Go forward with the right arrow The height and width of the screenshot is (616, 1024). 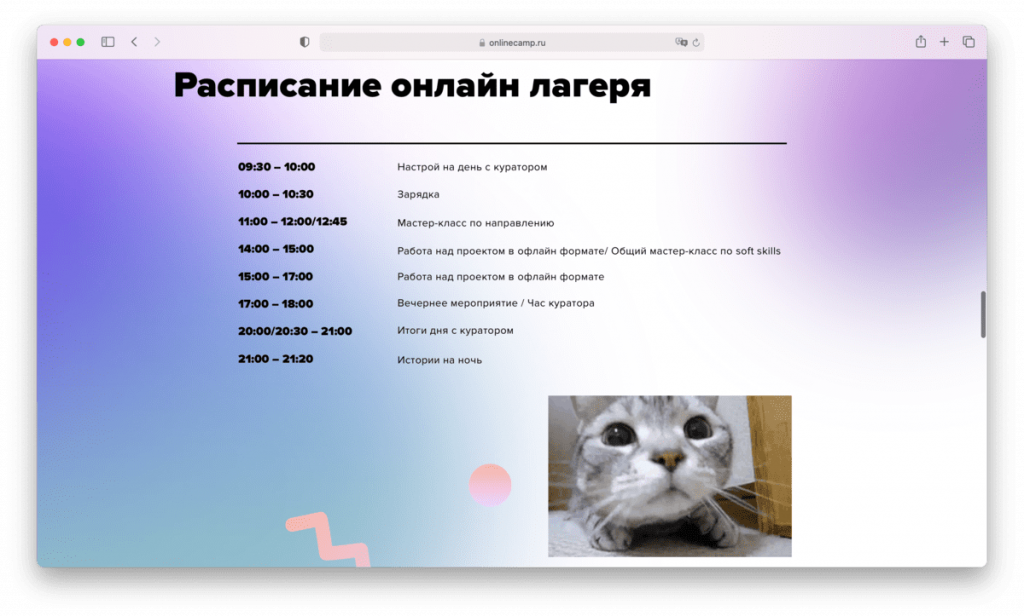(157, 42)
